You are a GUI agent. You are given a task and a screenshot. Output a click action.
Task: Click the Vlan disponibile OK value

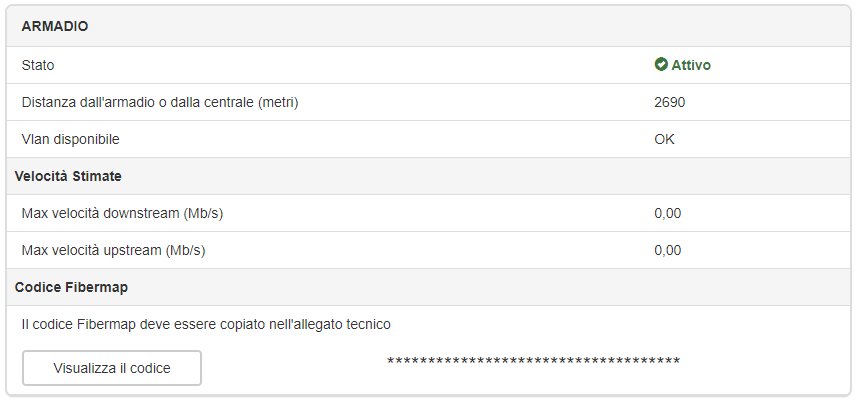click(x=664, y=139)
